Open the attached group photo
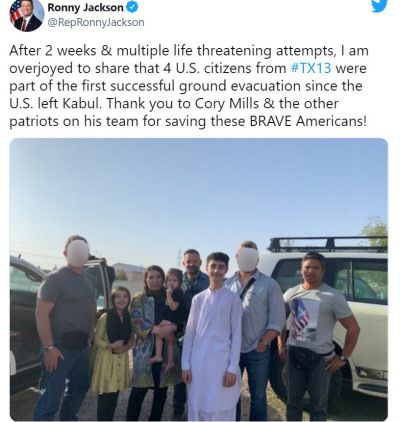400x422 pixels. point(199,279)
